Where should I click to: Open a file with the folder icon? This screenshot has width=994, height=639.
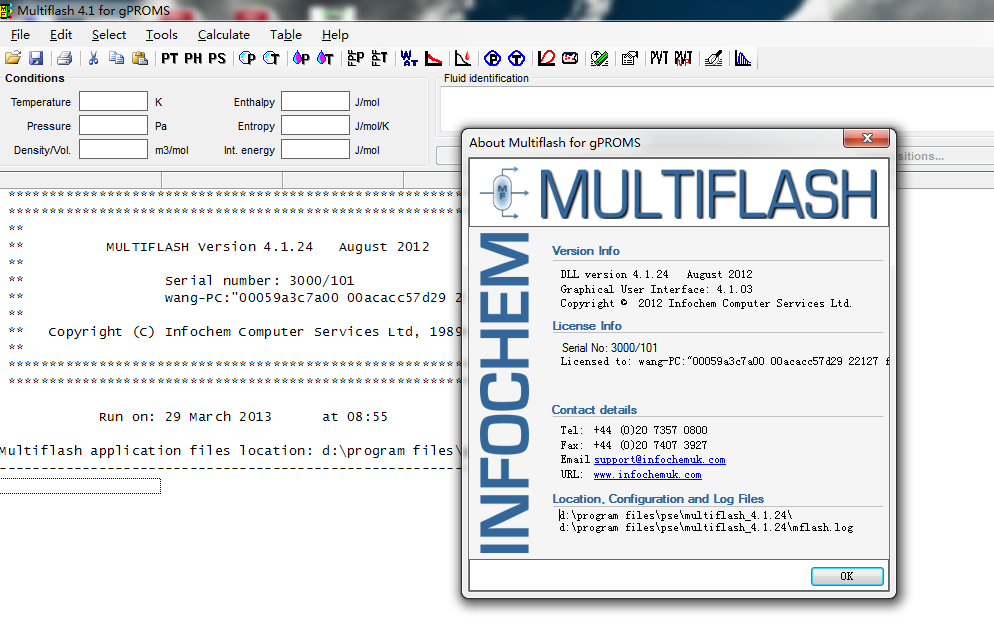[x=13, y=58]
